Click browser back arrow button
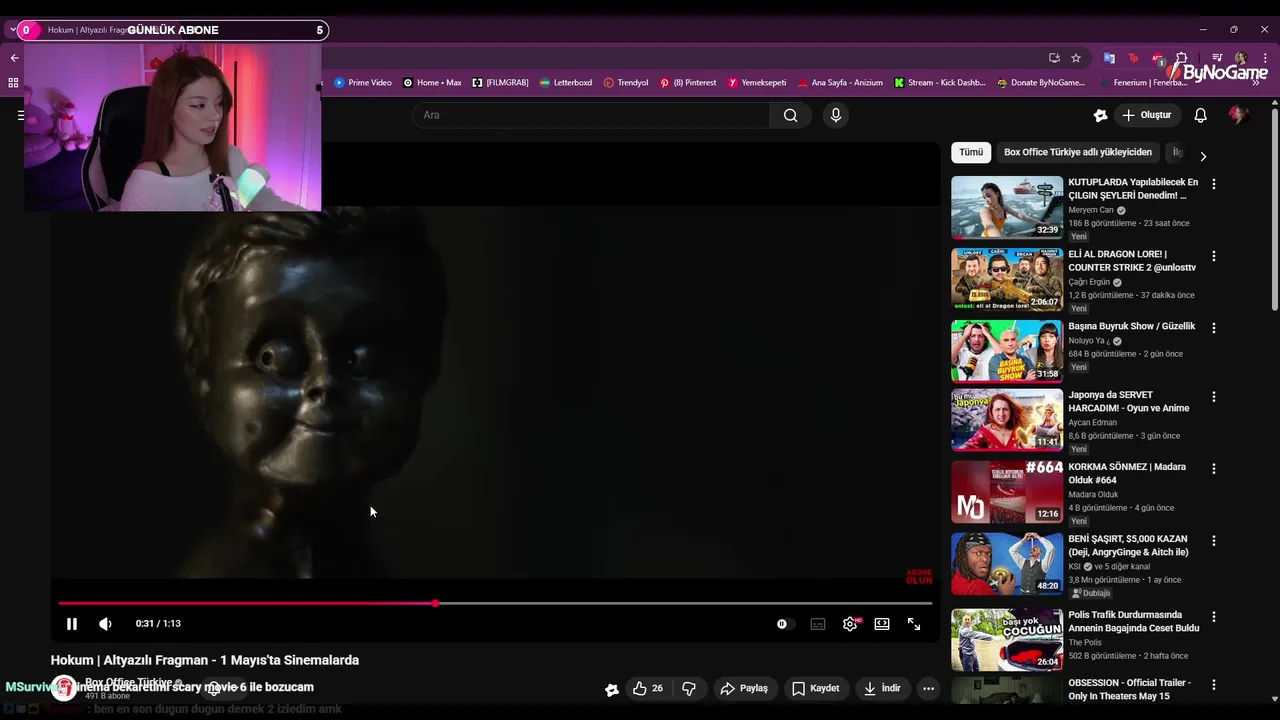The width and height of the screenshot is (1280, 720). (14, 58)
